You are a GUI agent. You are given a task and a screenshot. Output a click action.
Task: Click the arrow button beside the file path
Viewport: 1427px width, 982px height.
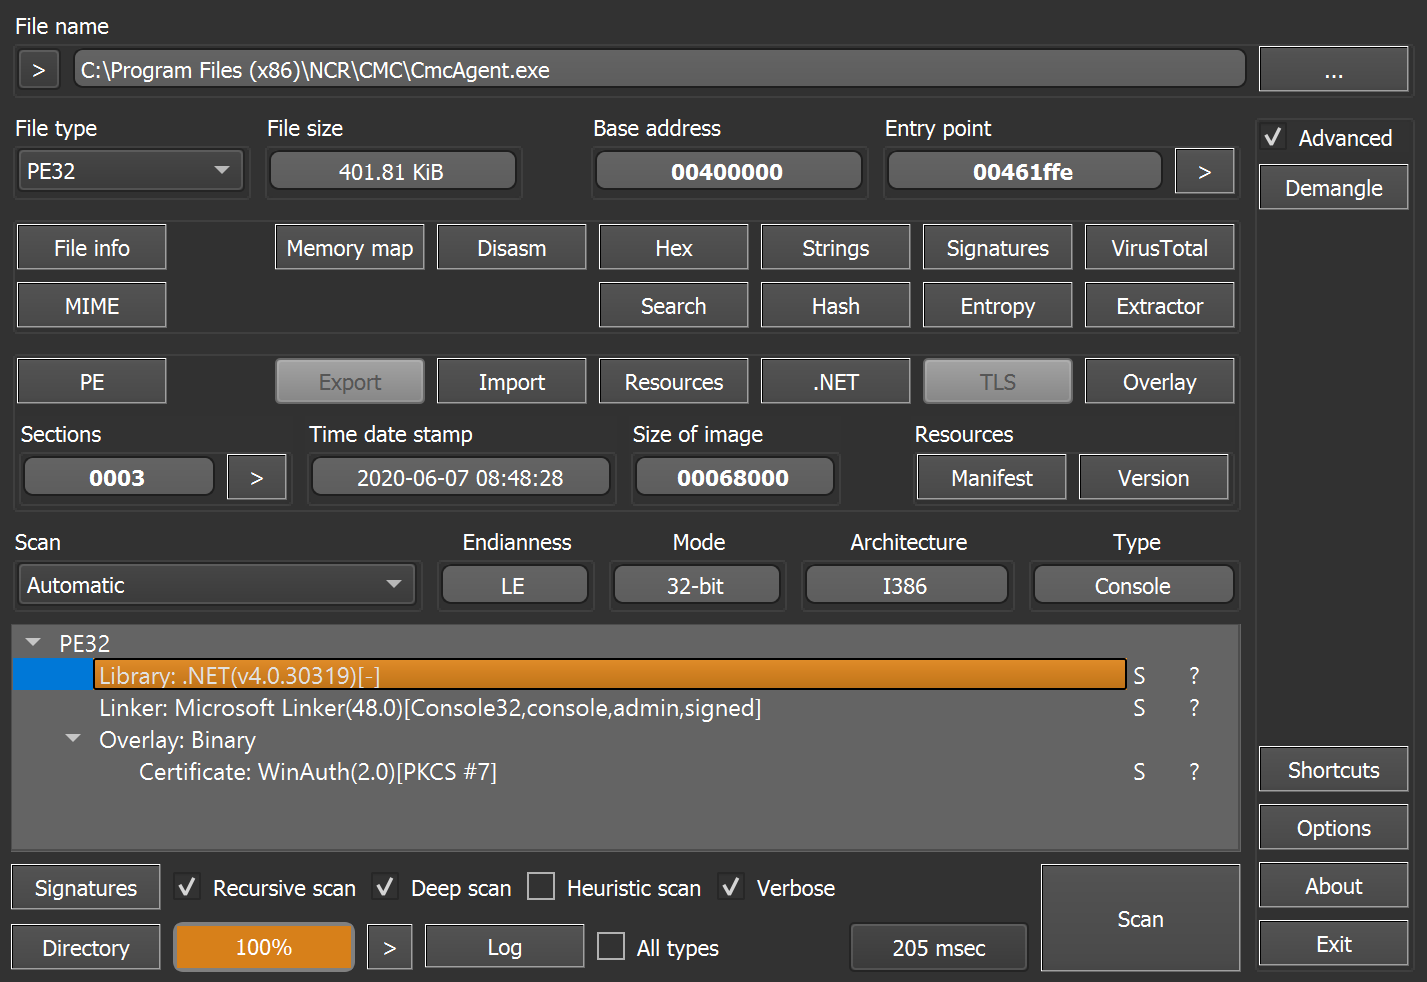[38, 70]
